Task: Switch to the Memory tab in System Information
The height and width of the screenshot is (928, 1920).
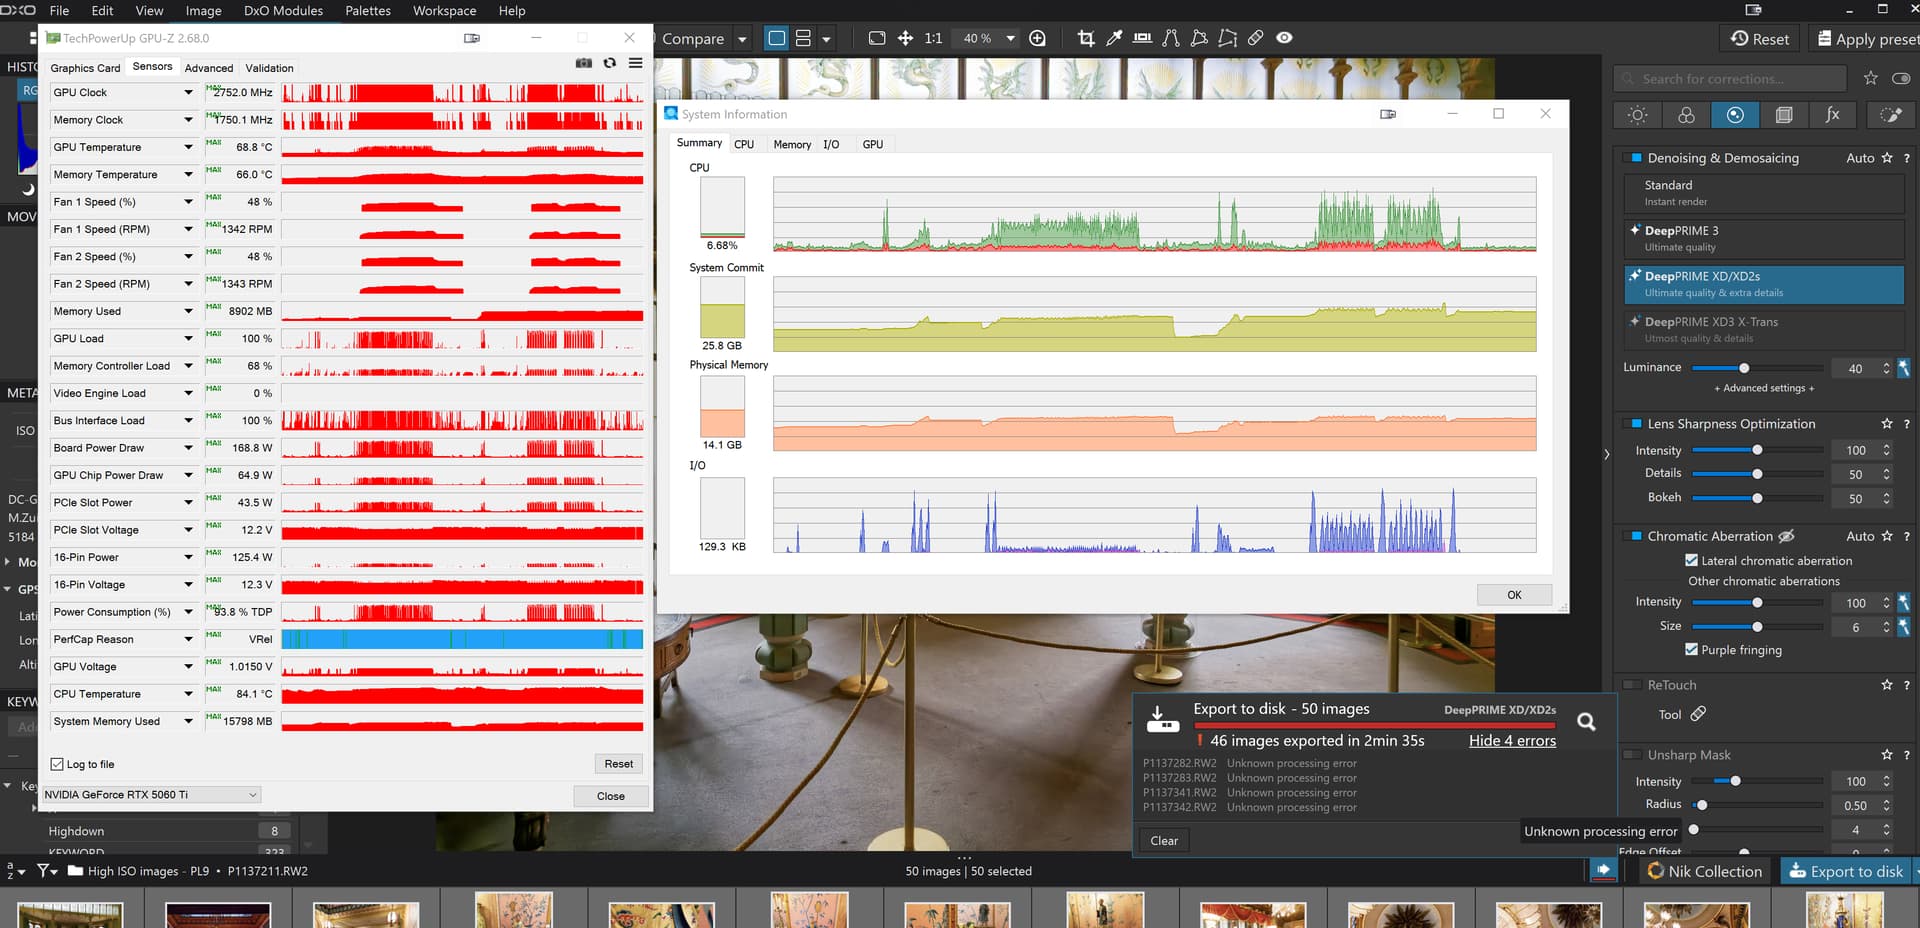Action: point(792,145)
